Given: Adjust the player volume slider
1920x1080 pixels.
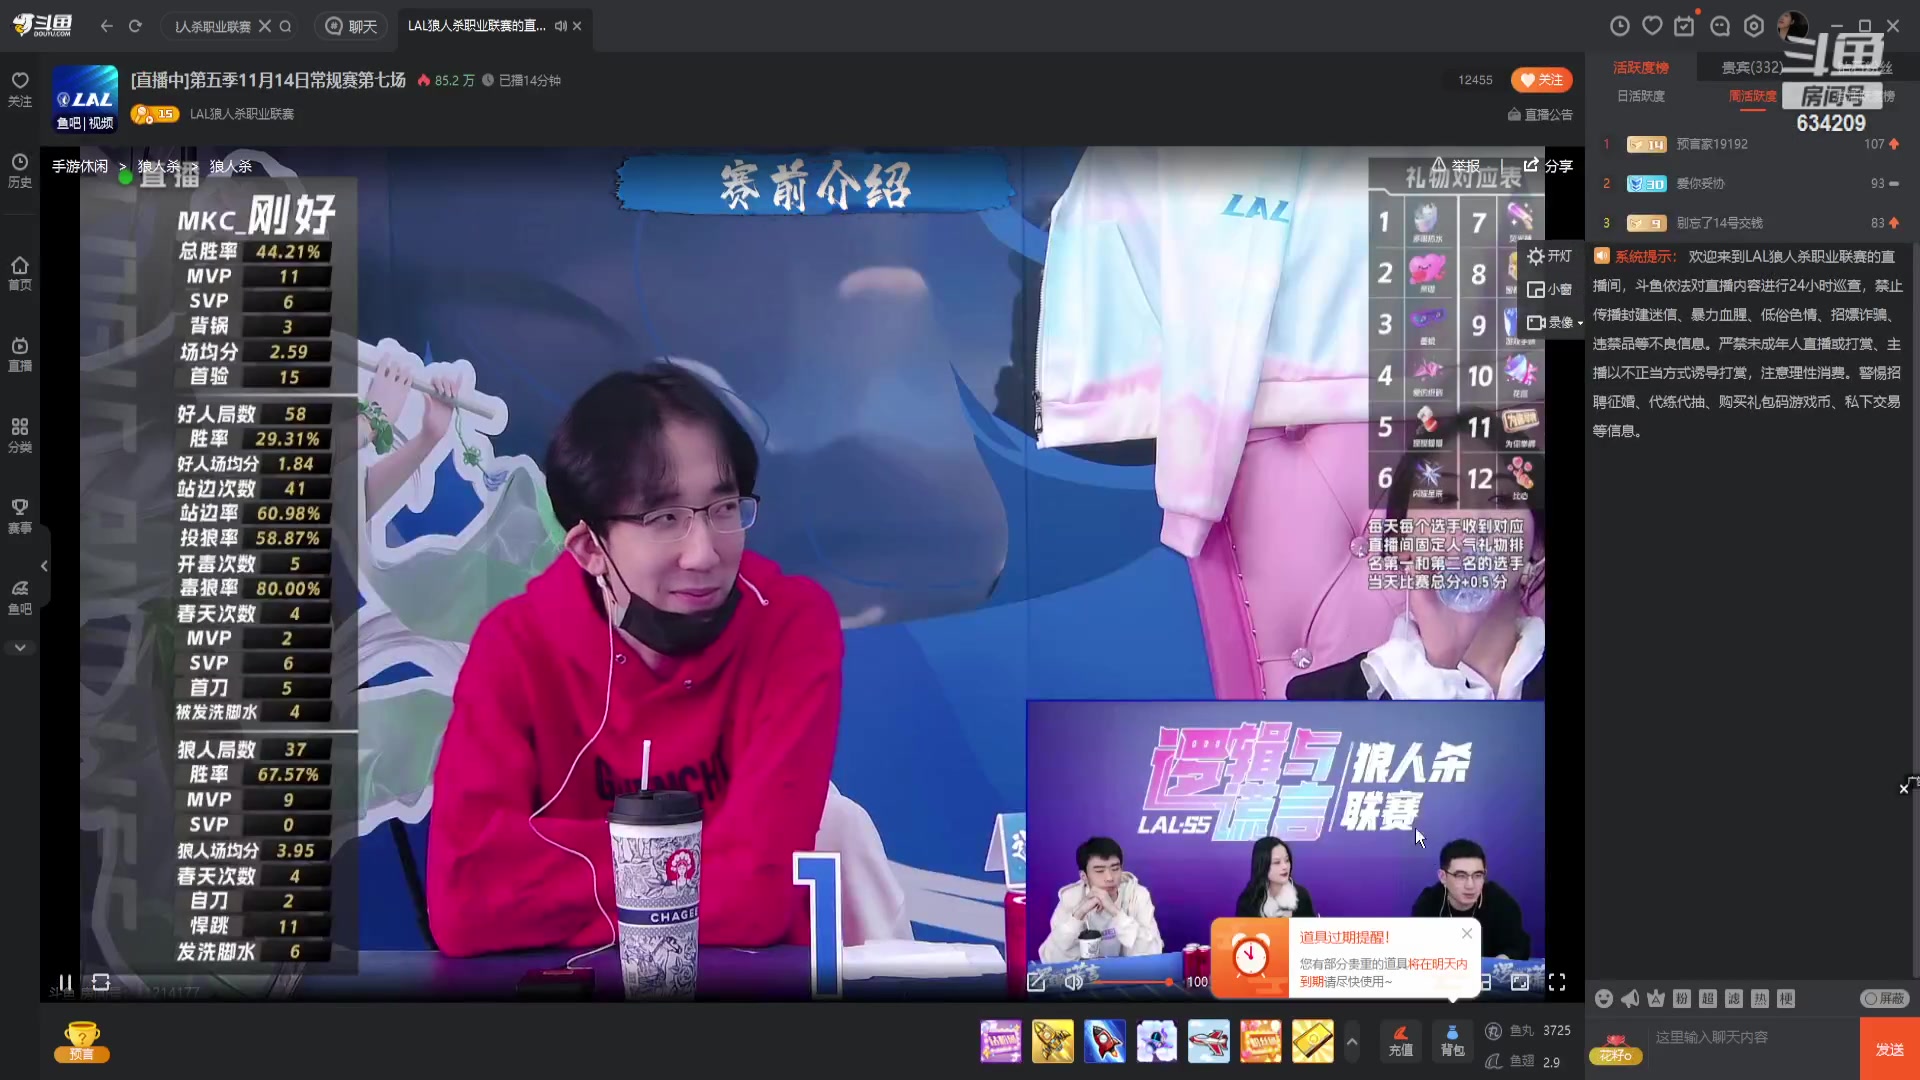Looking at the screenshot, I should (1132, 982).
